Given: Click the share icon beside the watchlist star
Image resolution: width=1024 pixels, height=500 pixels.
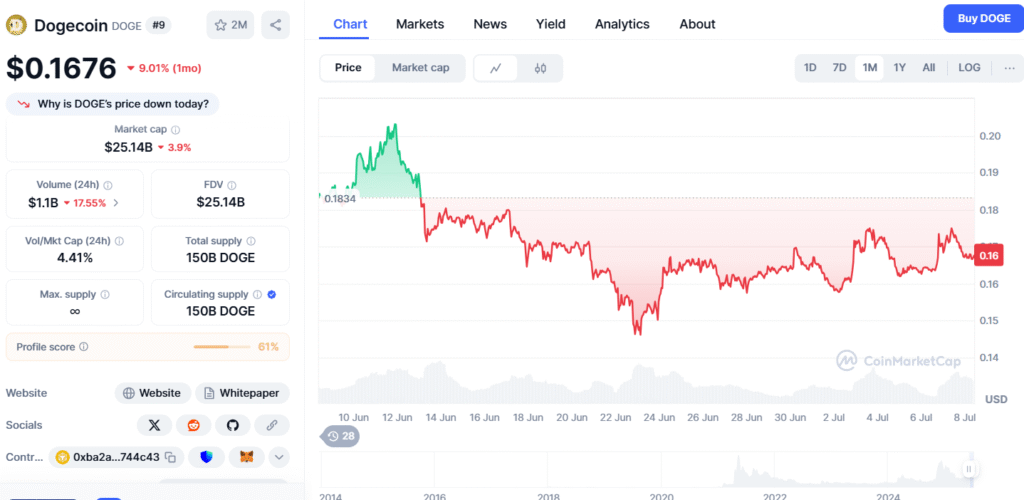Looking at the screenshot, I should click(x=275, y=25).
